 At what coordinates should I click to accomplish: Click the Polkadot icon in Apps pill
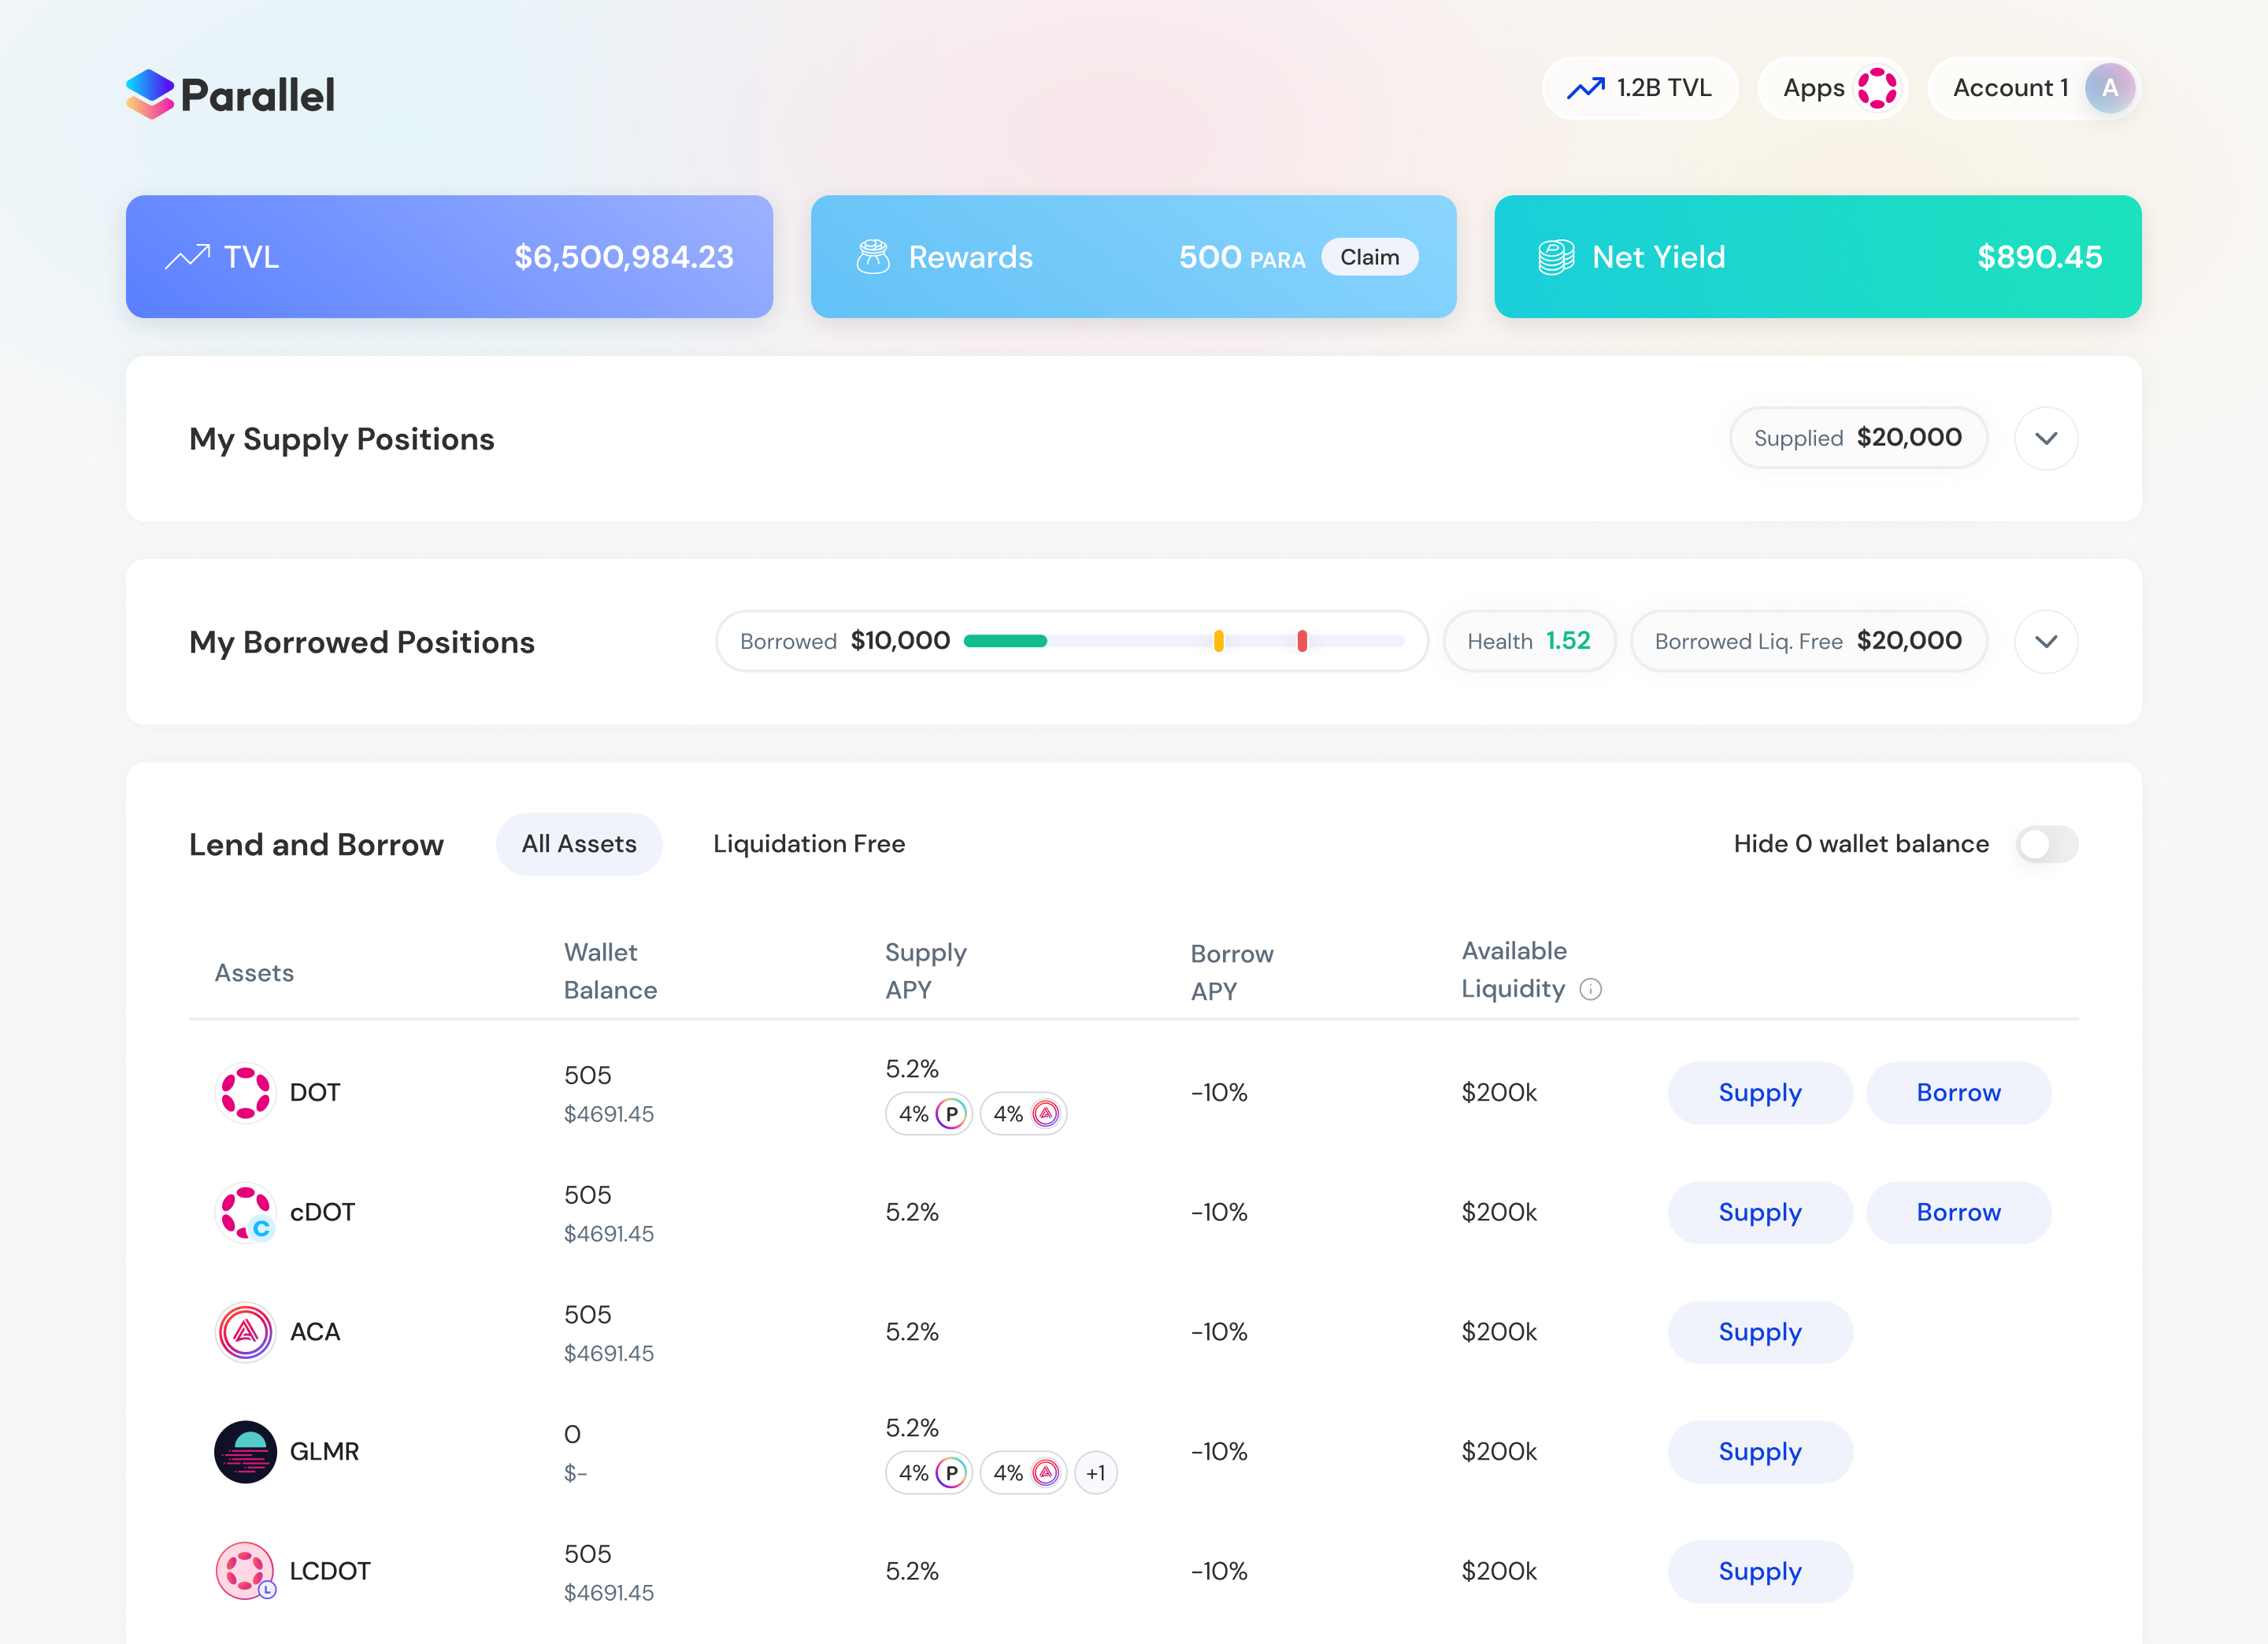1876,88
